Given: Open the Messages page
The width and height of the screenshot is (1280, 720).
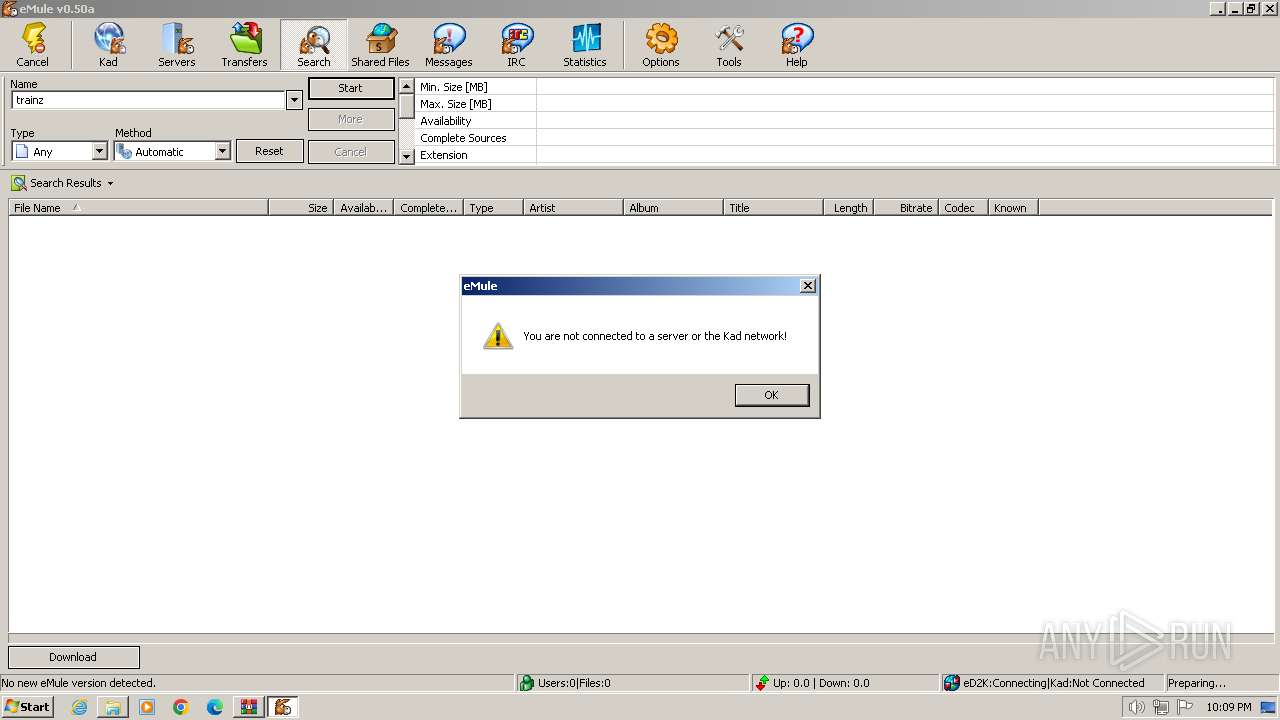Looking at the screenshot, I should pos(448,45).
